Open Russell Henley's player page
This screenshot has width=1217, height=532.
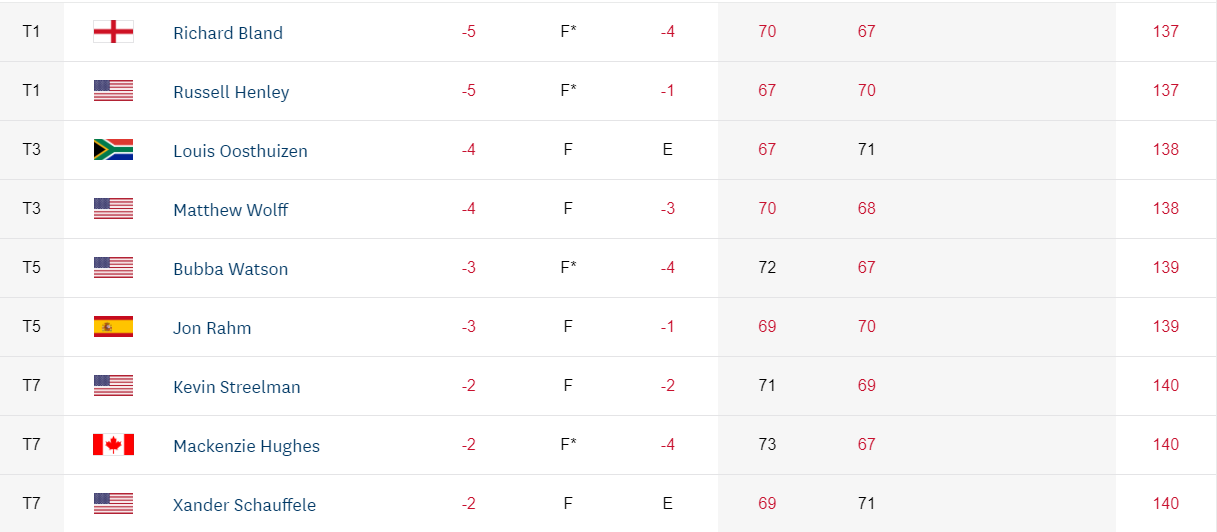coord(231,92)
